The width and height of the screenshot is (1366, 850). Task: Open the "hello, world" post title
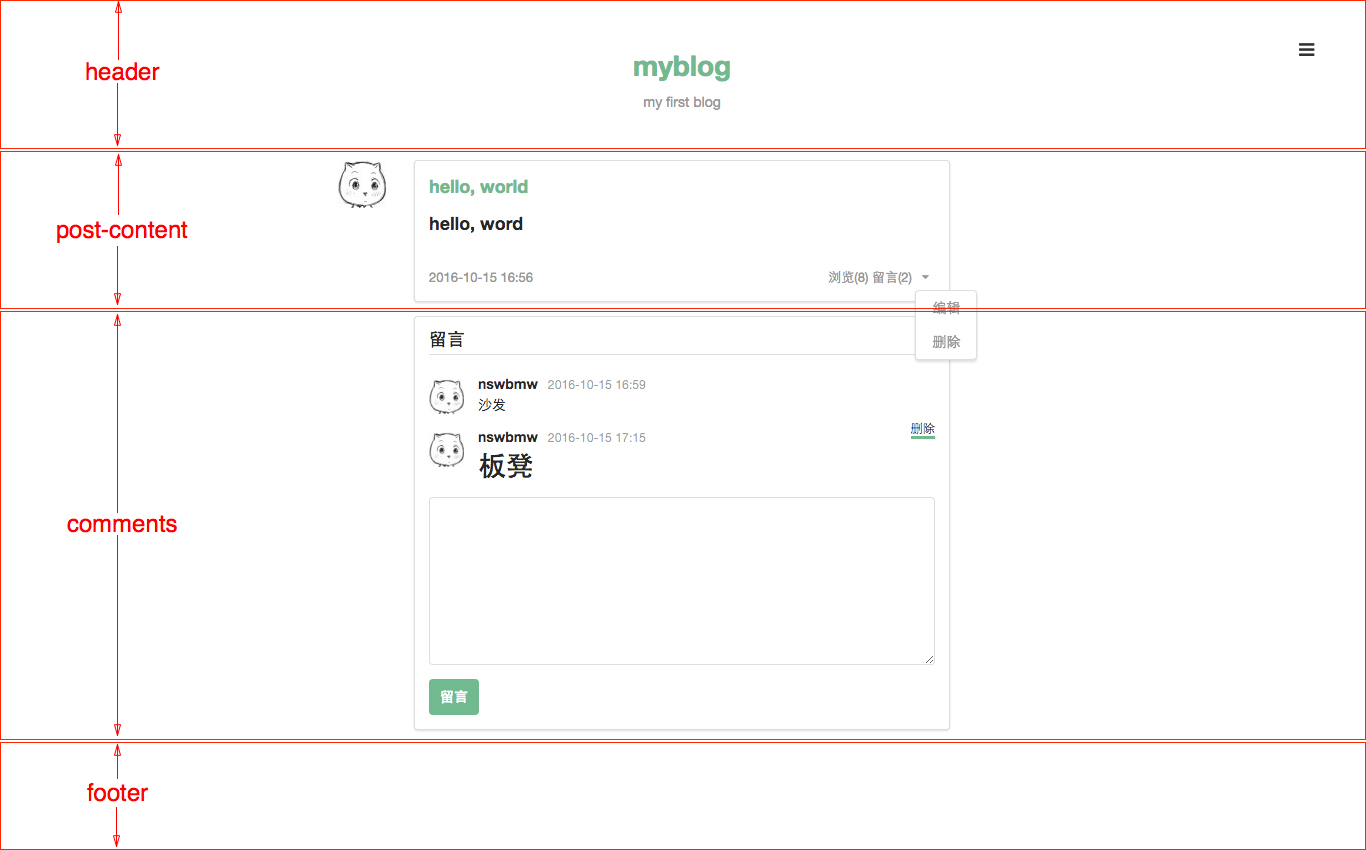(478, 187)
